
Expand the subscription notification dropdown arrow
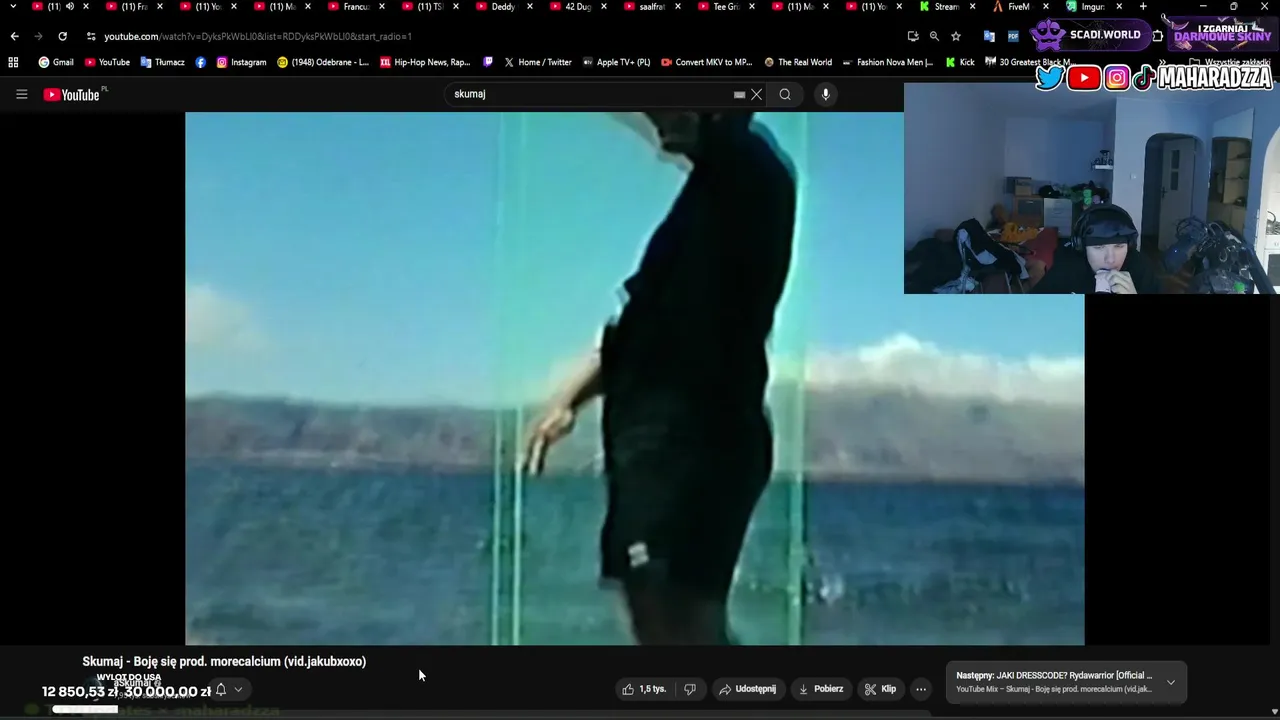point(238,690)
